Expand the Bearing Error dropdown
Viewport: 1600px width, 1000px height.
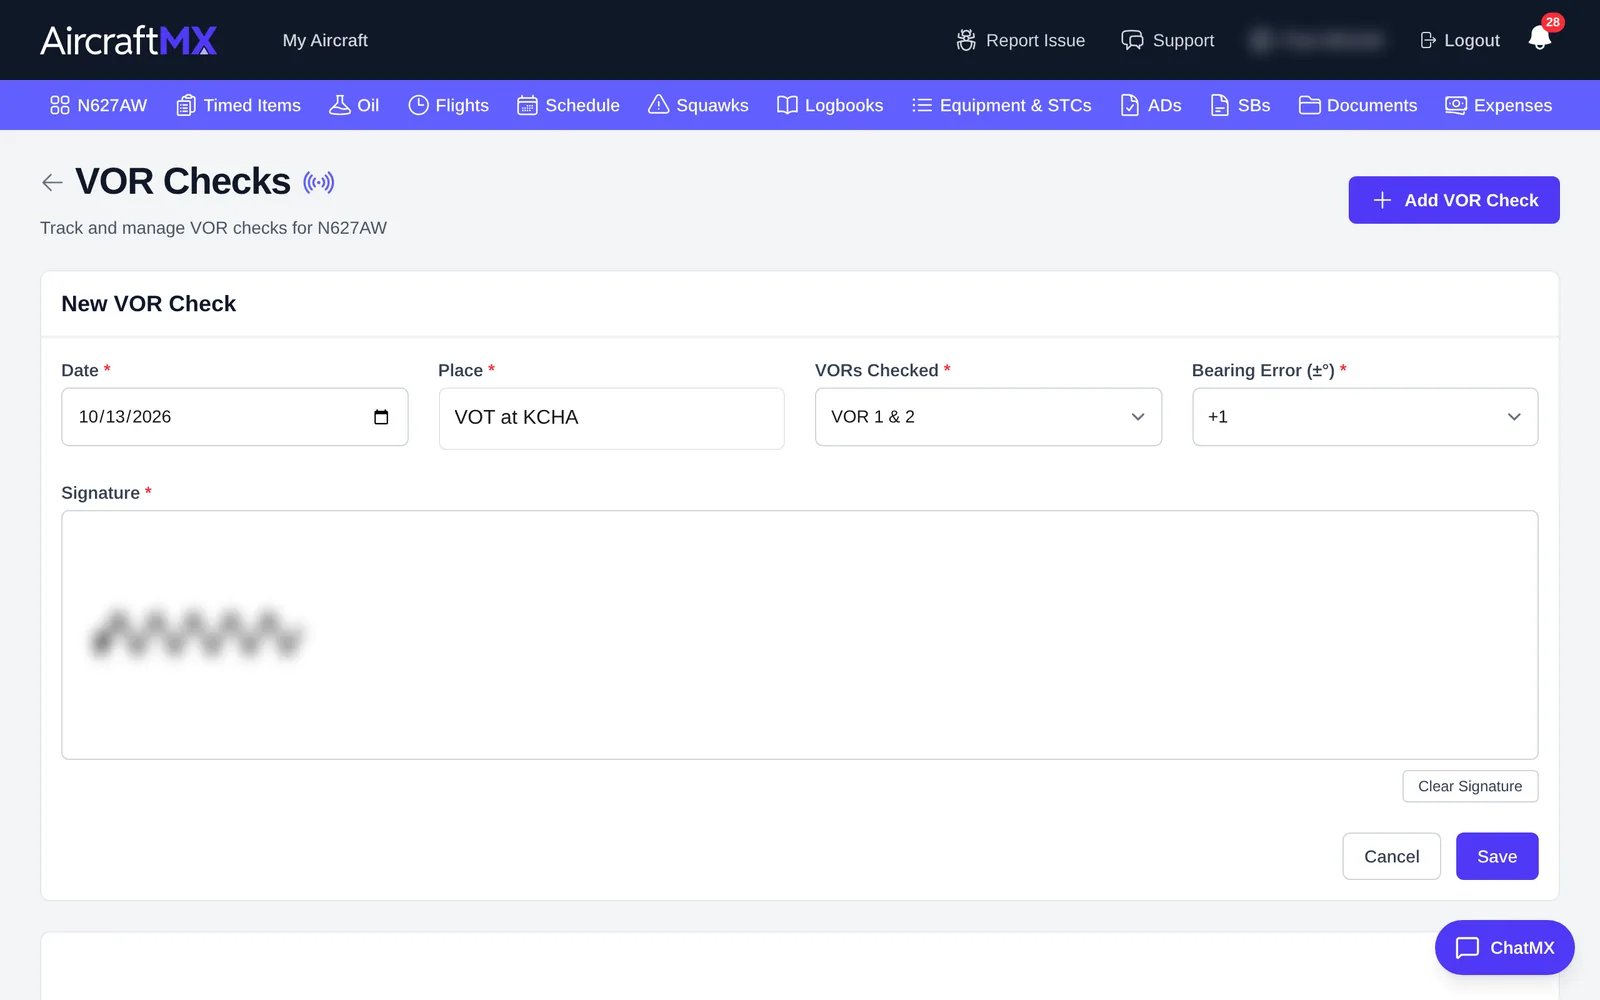coord(1365,417)
